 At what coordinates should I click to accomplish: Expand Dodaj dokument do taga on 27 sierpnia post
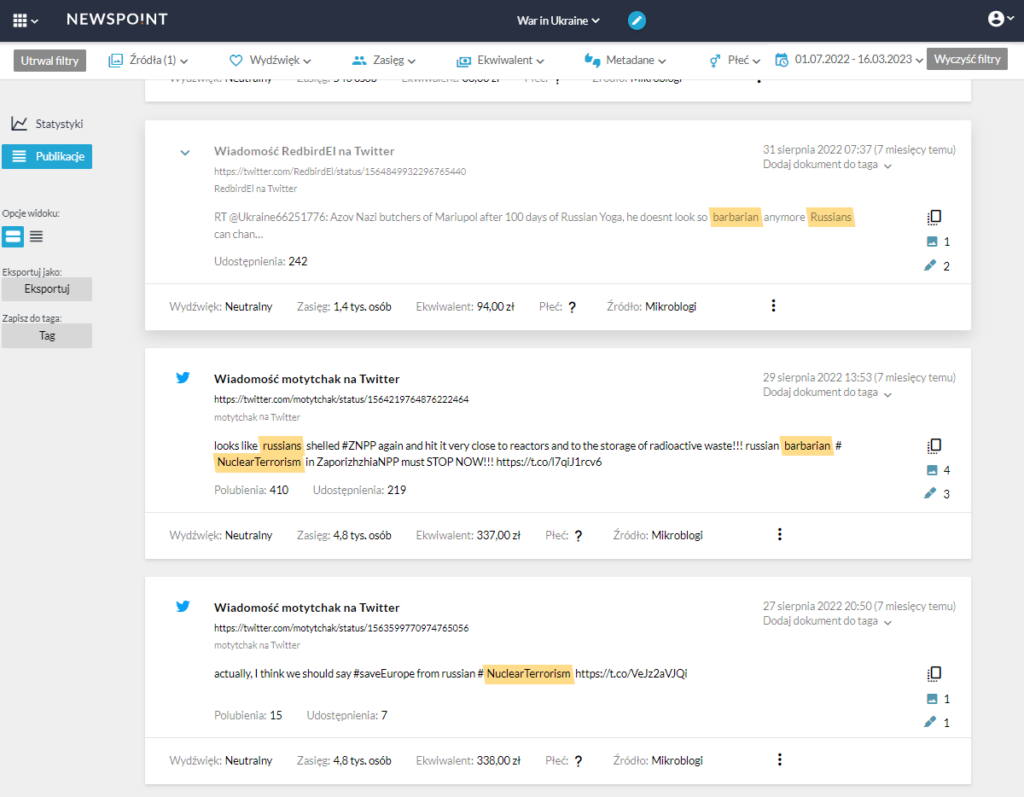[827, 621]
